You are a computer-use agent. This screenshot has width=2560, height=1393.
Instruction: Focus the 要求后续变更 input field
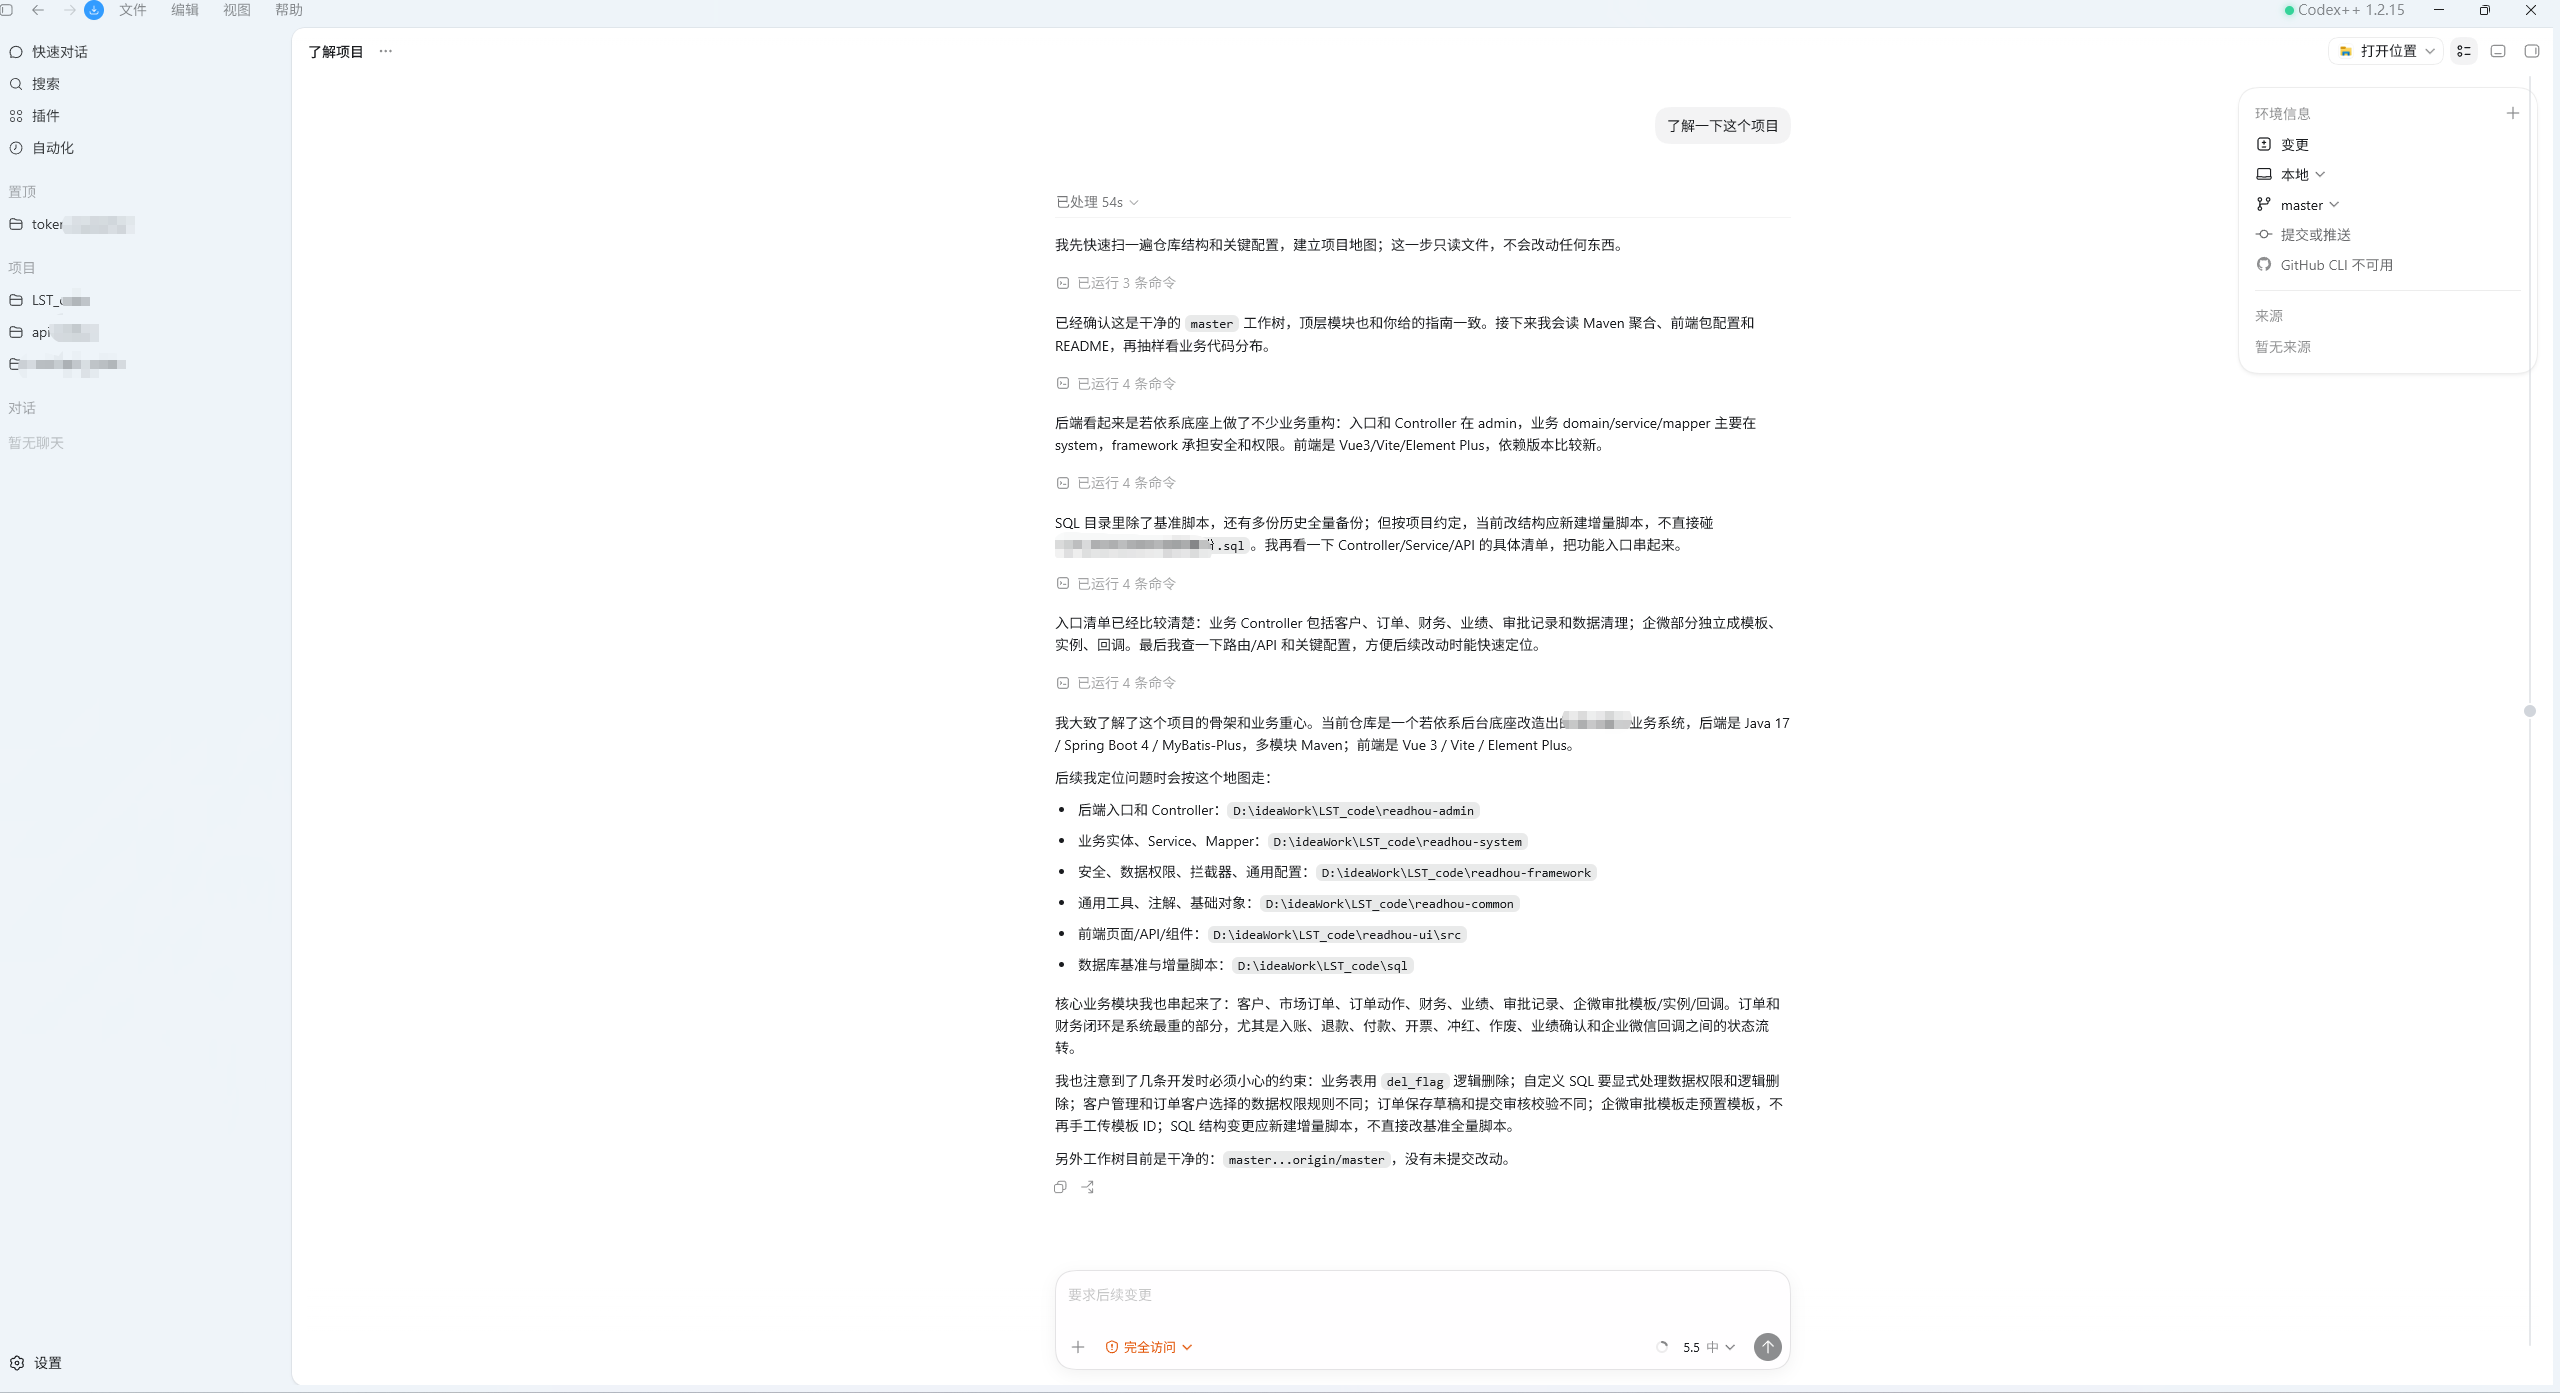point(1422,1295)
